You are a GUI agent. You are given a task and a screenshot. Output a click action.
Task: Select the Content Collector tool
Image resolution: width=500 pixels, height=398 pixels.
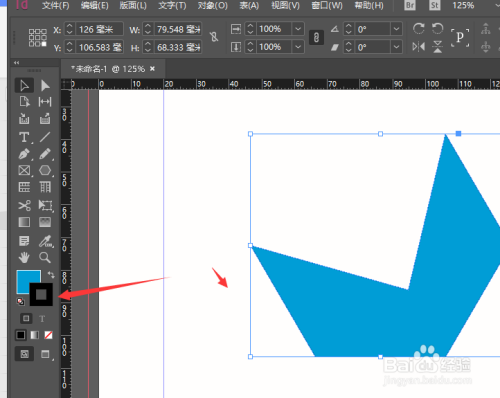click(24, 119)
